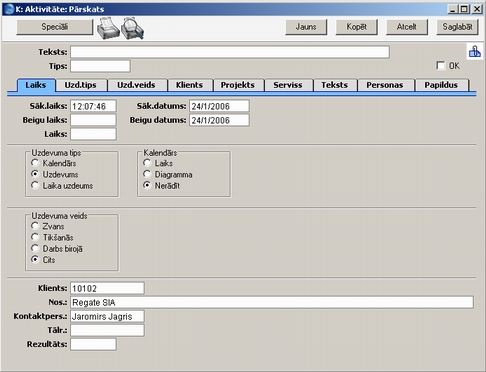Image resolution: width=486 pixels, height=372 pixels.
Task: Click the Saglabāt button
Action: coord(457,27)
